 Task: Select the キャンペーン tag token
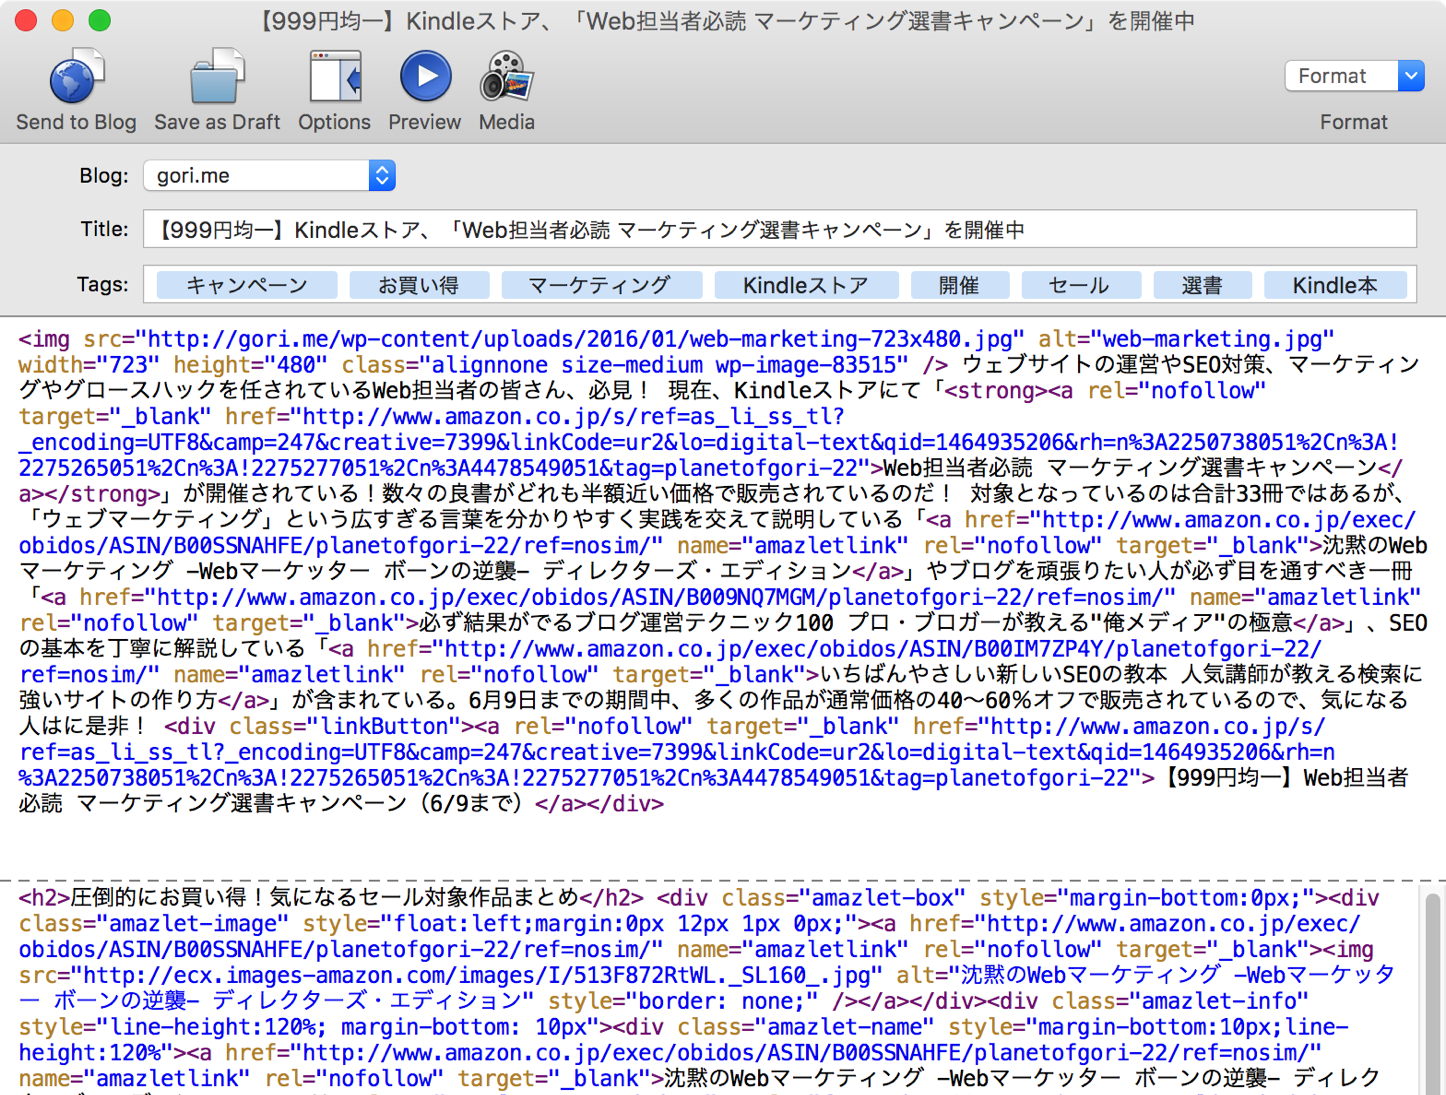click(246, 285)
